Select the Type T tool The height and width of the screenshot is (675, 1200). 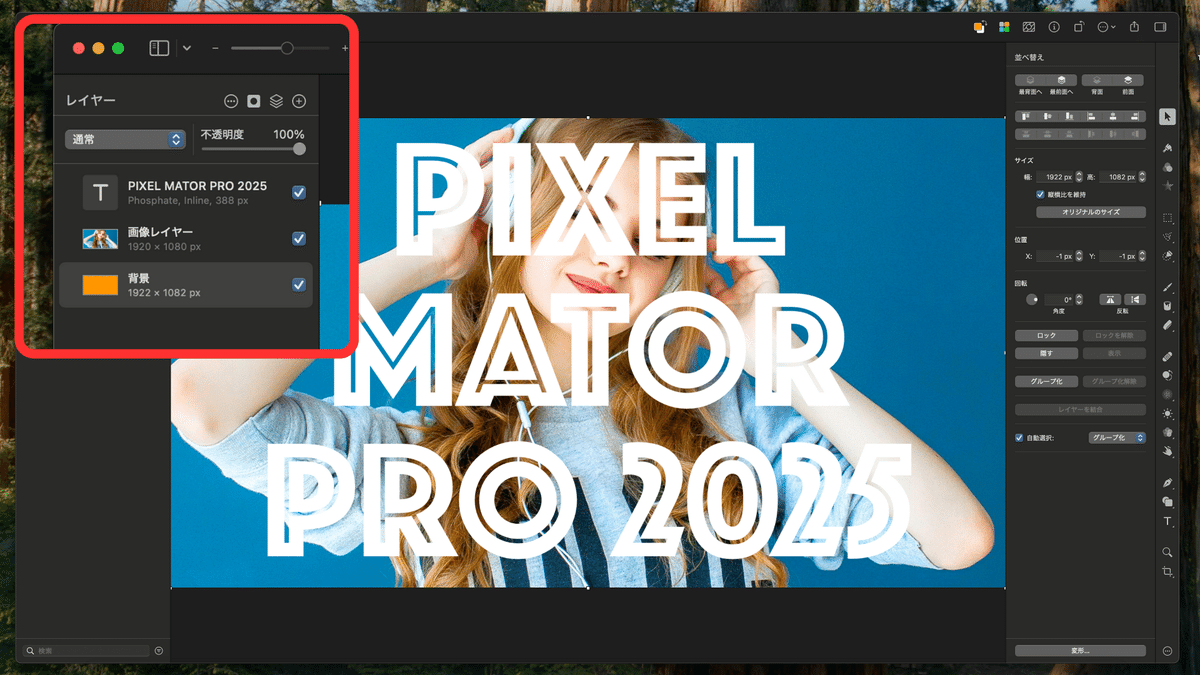(x=1167, y=521)
